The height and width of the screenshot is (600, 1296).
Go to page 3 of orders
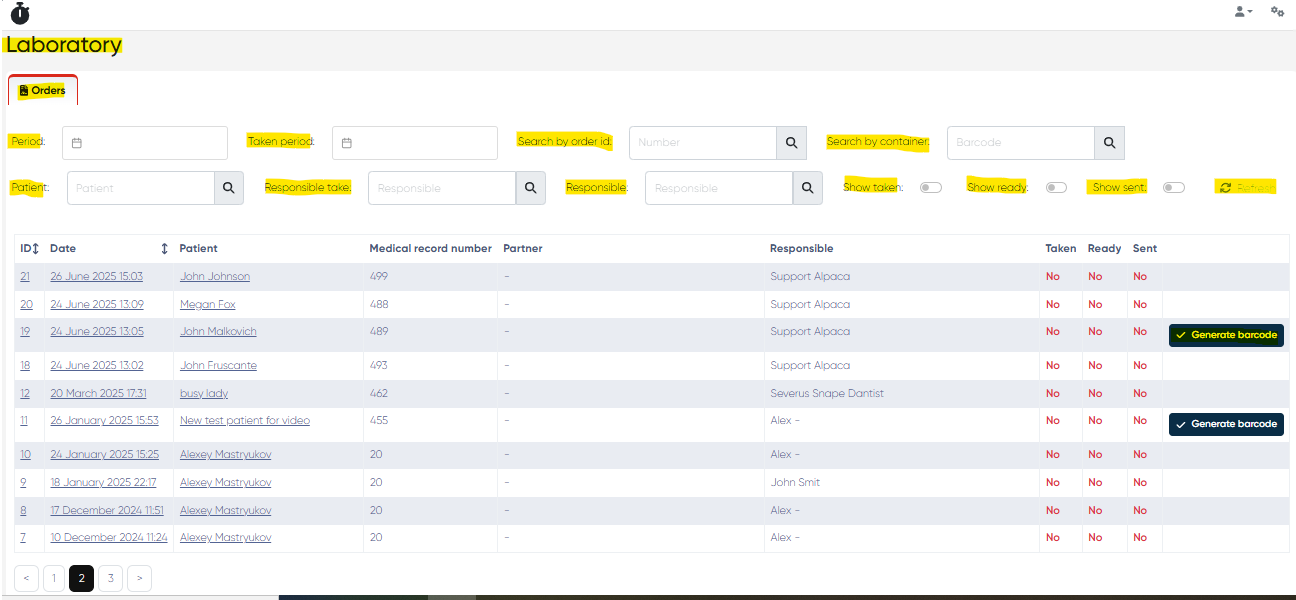pyautogui.click(x=110, y=578)
